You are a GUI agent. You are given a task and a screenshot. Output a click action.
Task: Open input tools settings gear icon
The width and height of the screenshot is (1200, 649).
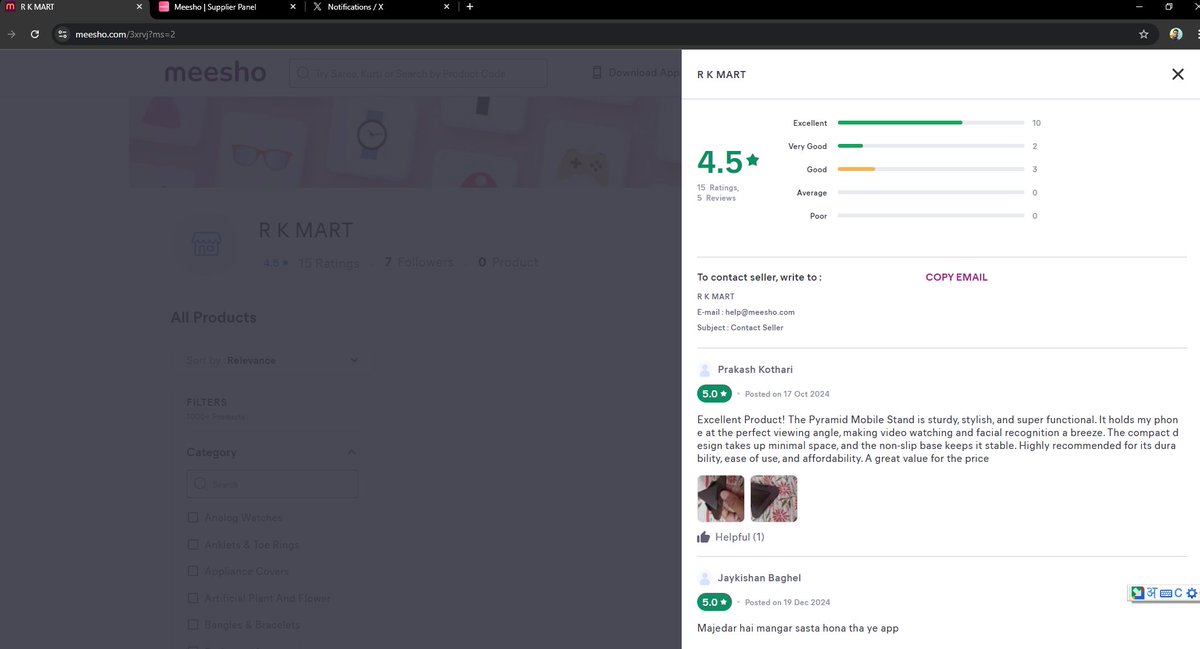(1191, 593)
